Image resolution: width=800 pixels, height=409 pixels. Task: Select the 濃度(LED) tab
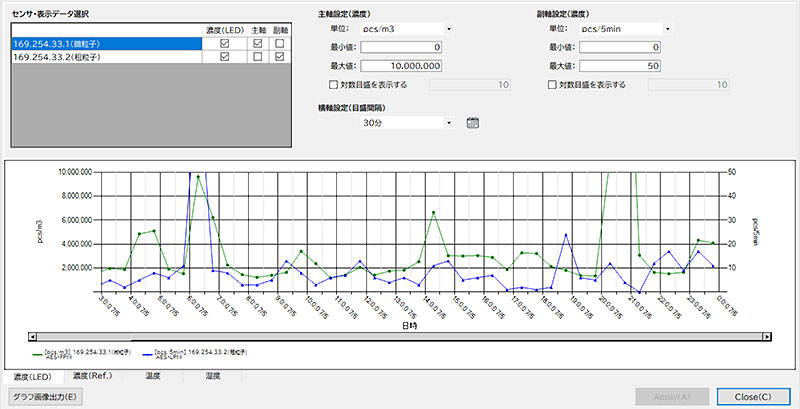(x=32, y=377)
